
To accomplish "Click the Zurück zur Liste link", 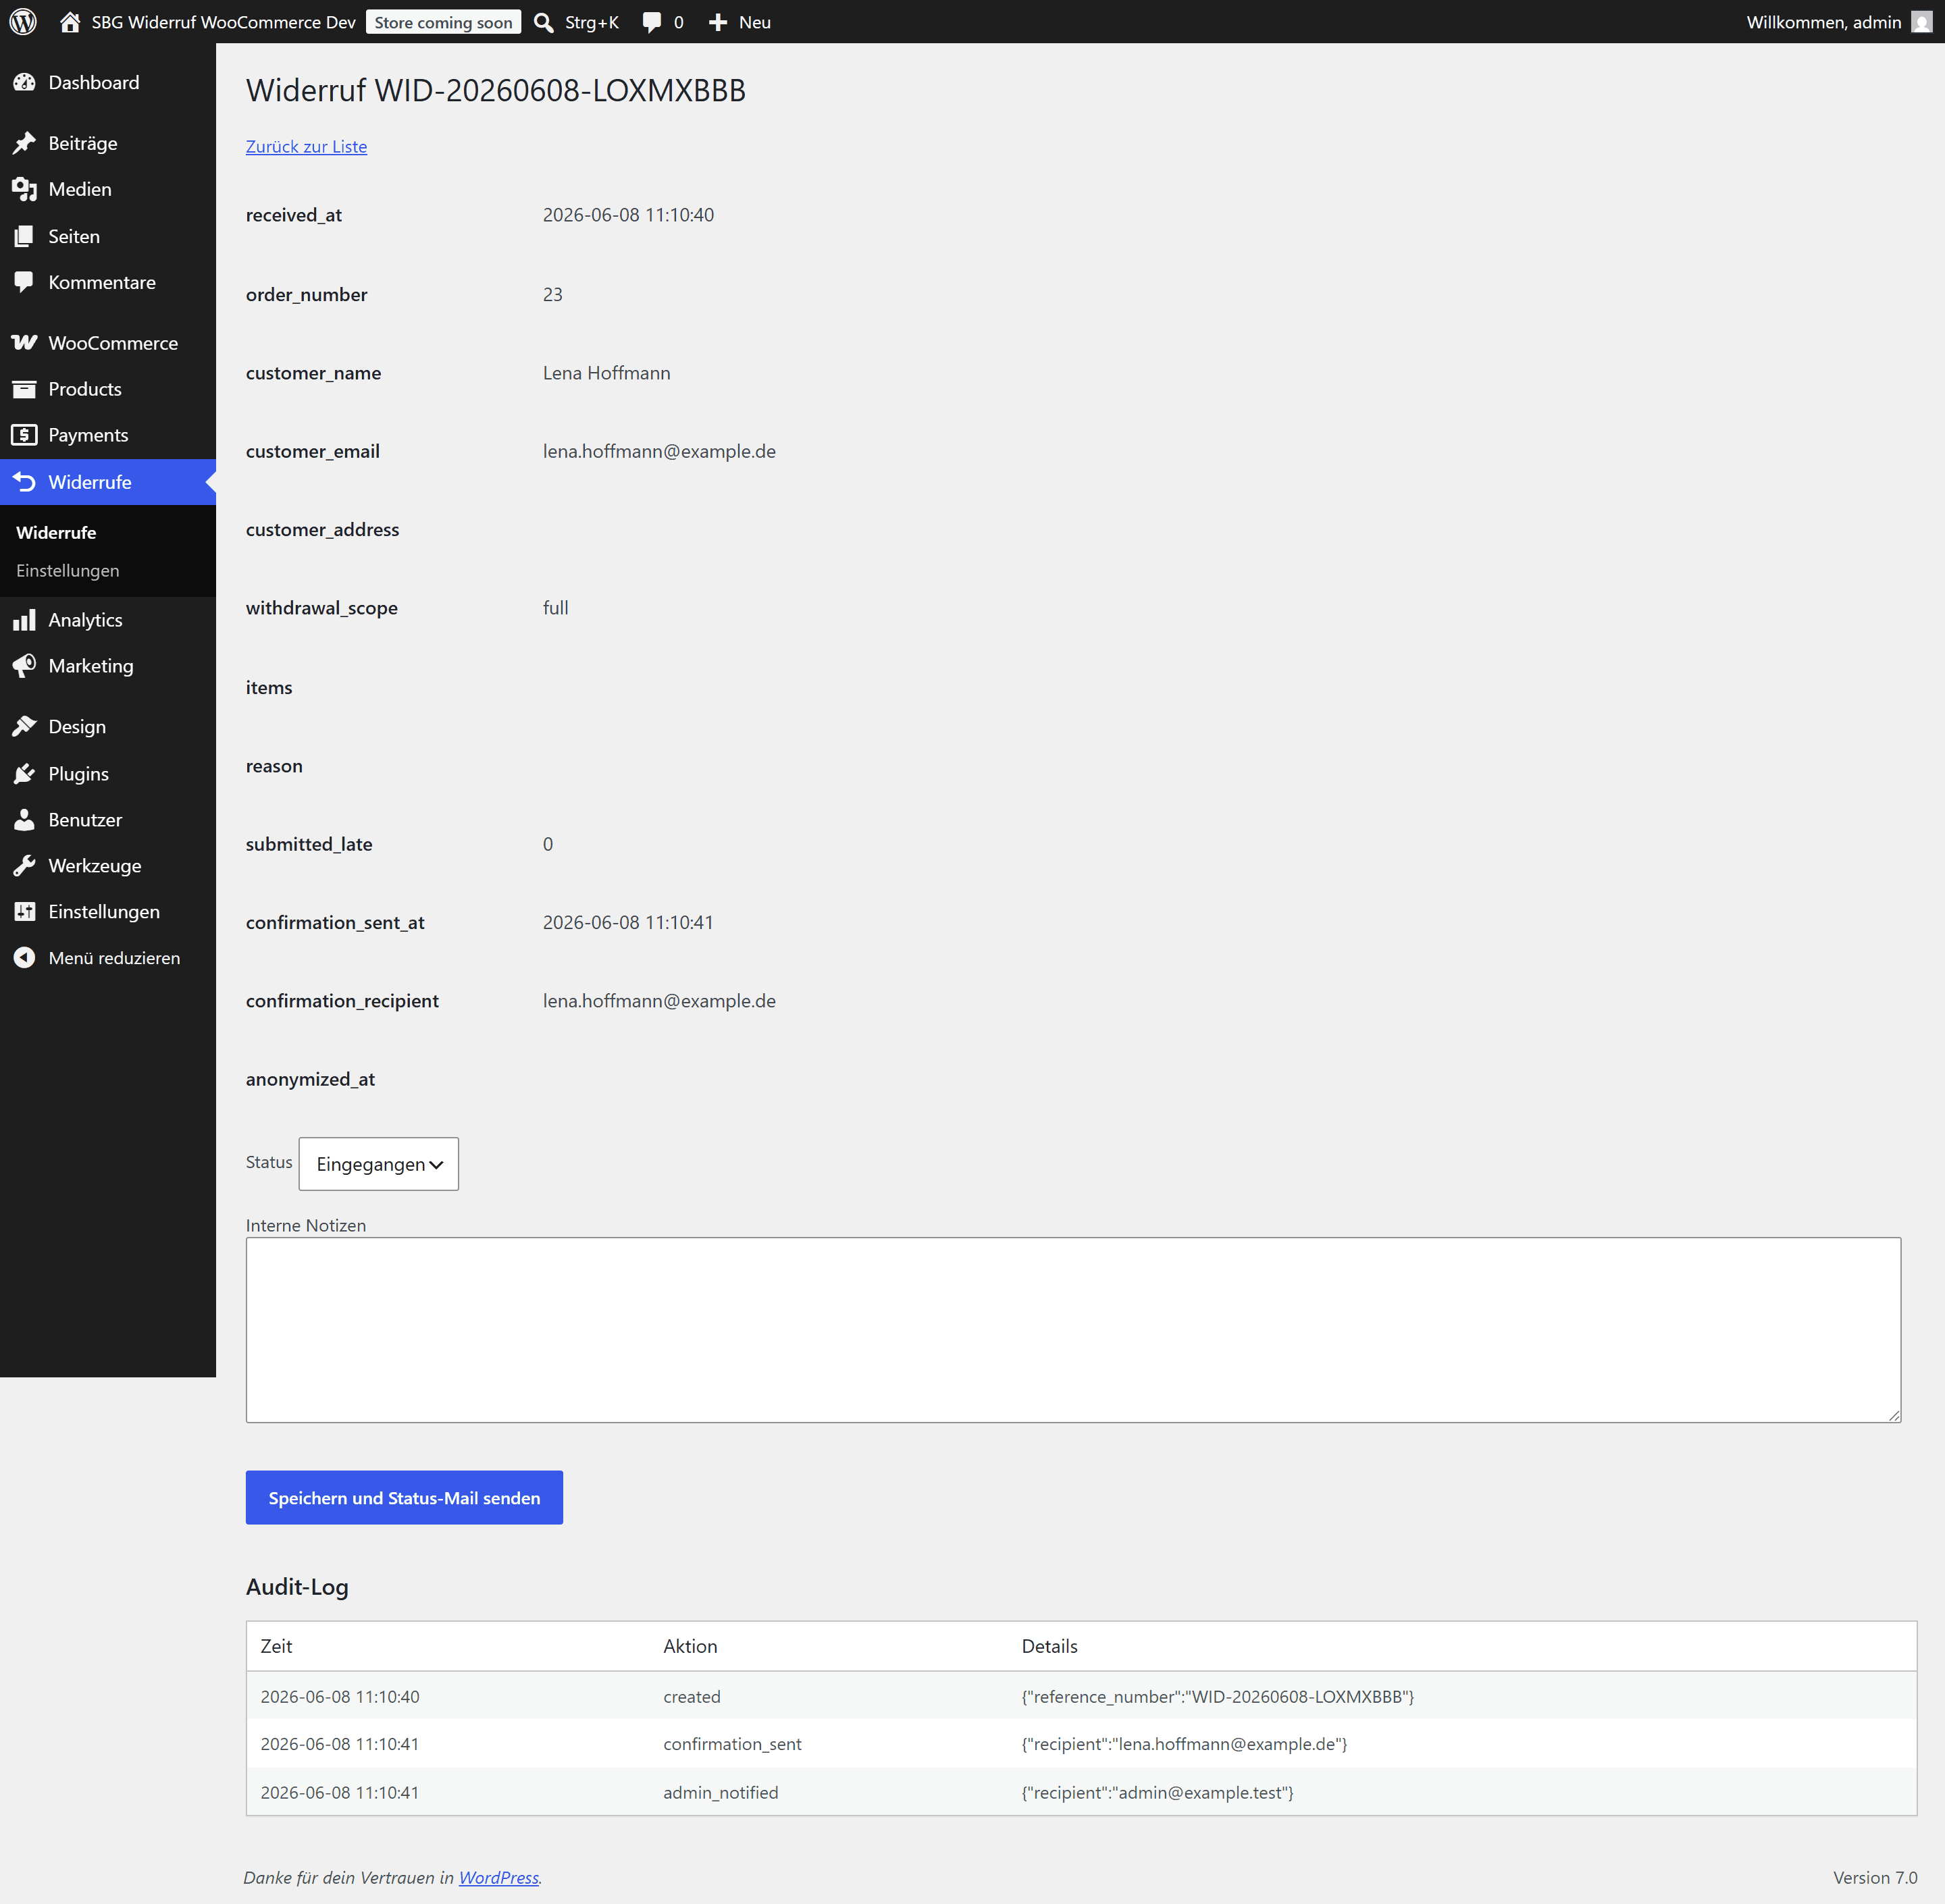I will point(306,147).
